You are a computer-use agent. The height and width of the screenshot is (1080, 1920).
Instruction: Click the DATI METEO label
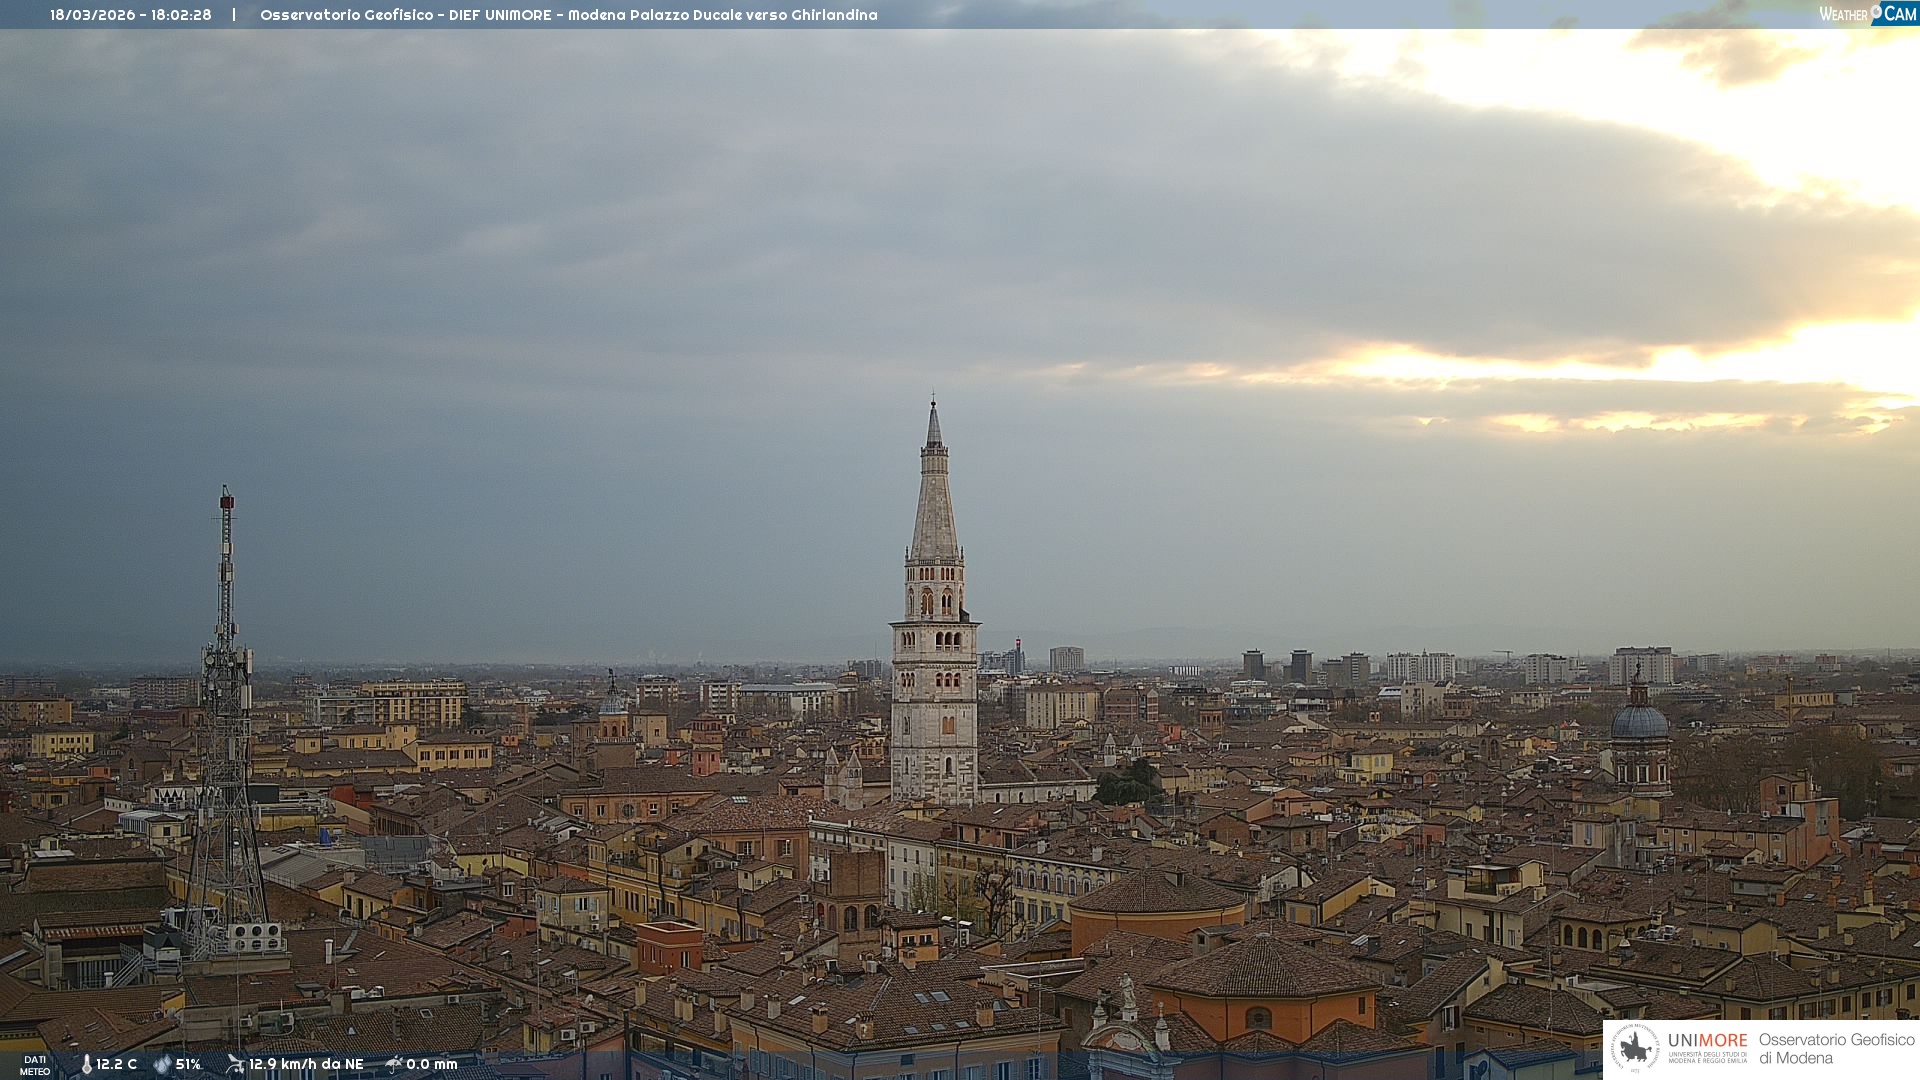tap(35, 1065)
